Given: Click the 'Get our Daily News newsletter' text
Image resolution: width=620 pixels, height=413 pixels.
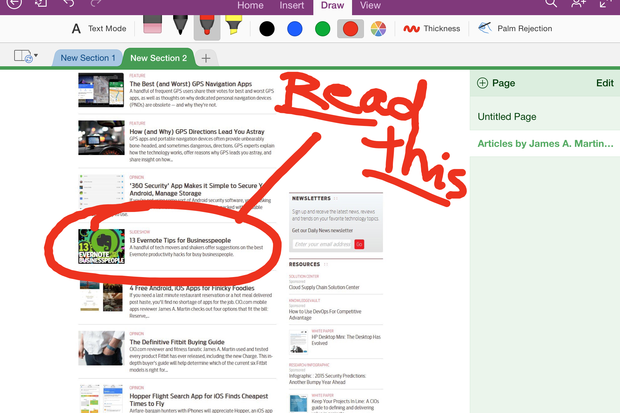Looking at the screenshot, I should click(x=322, y=230).
